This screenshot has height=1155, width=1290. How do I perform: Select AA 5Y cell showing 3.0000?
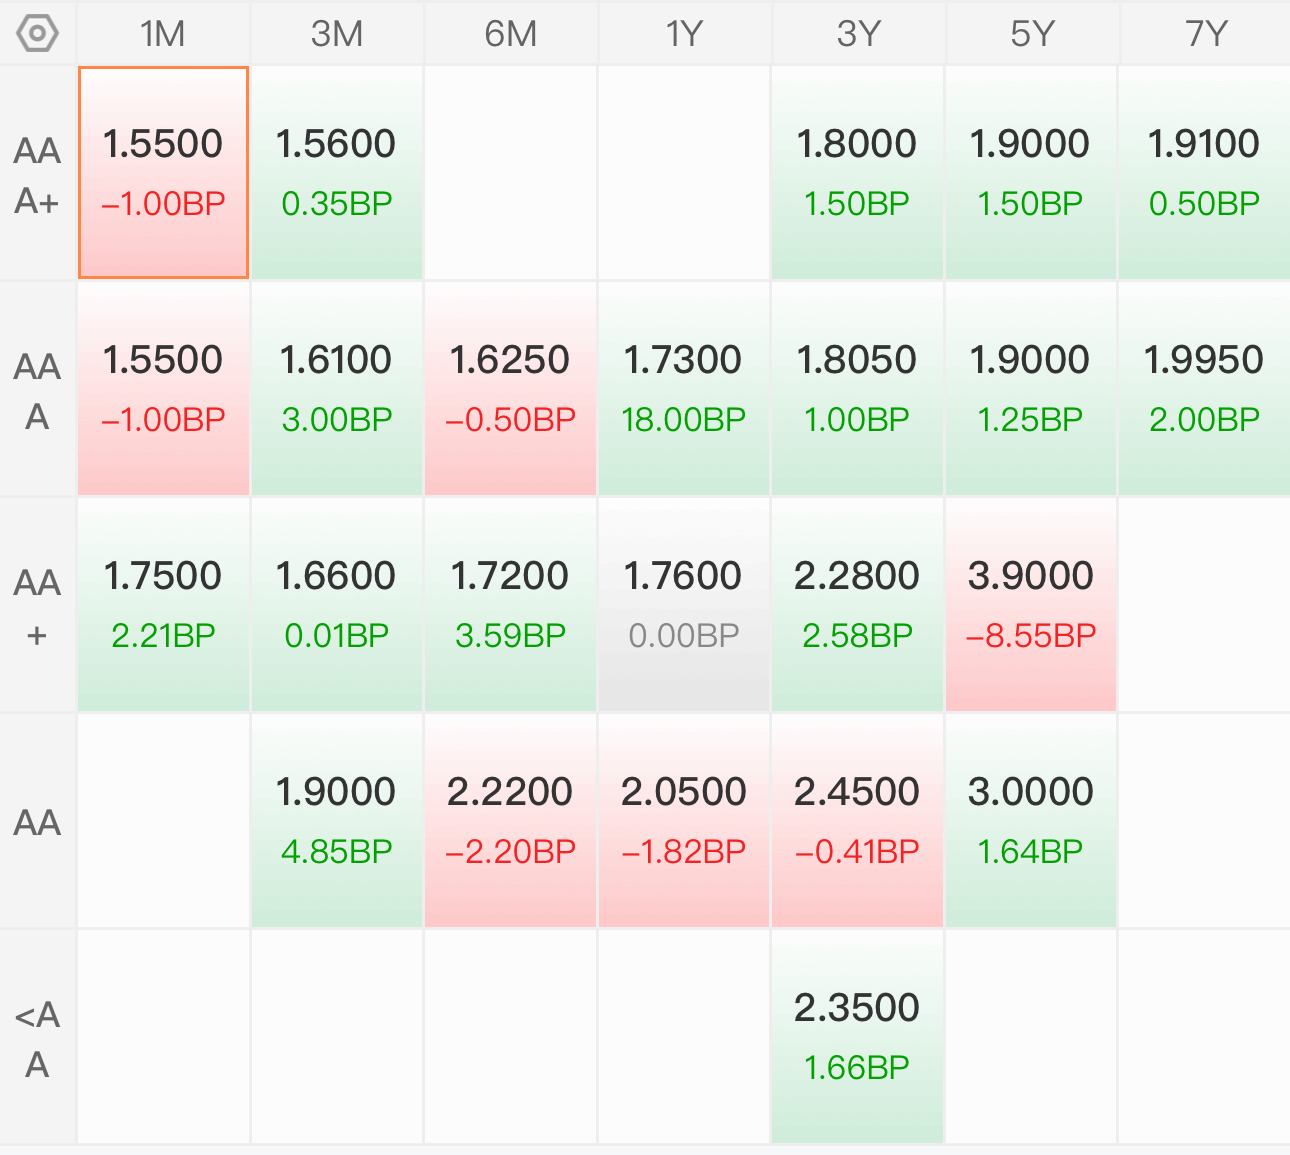[1031, 821]
